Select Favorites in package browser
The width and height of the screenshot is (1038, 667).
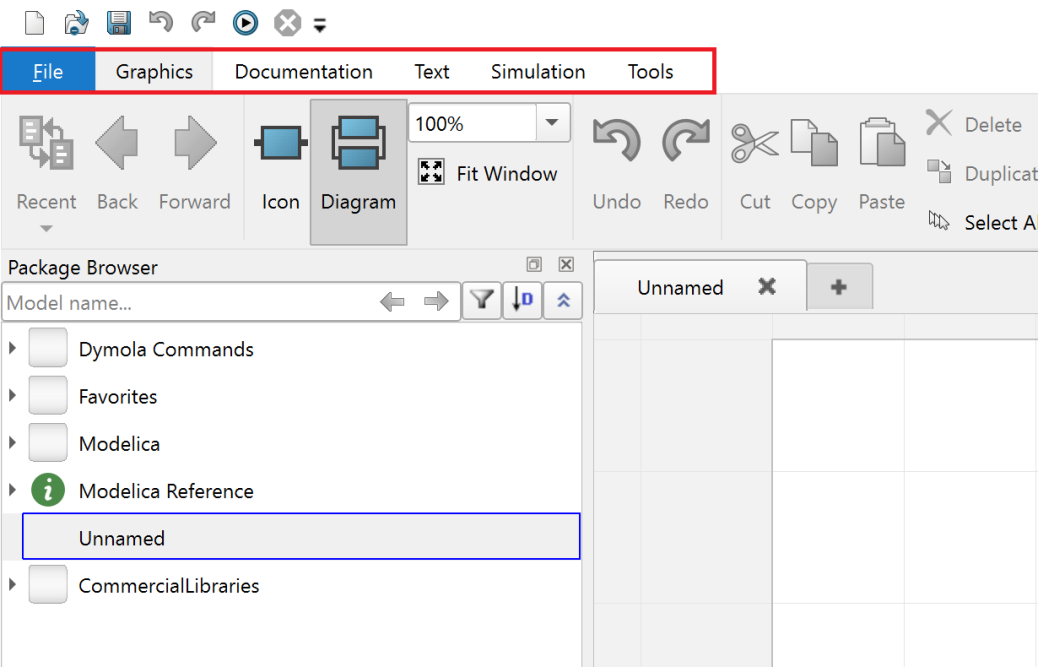(x=118, y=396)
